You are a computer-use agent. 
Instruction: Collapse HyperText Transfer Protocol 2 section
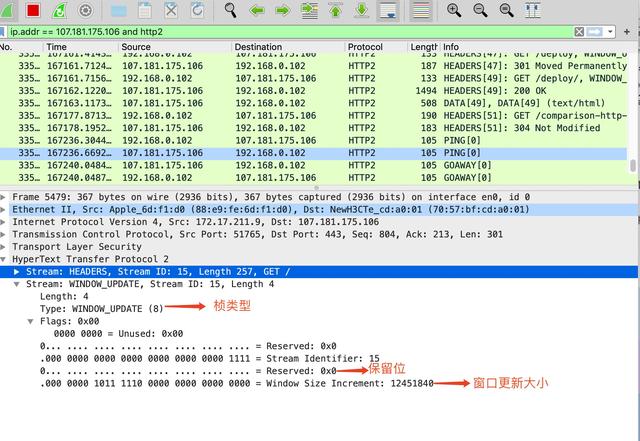tap(3, 259)
